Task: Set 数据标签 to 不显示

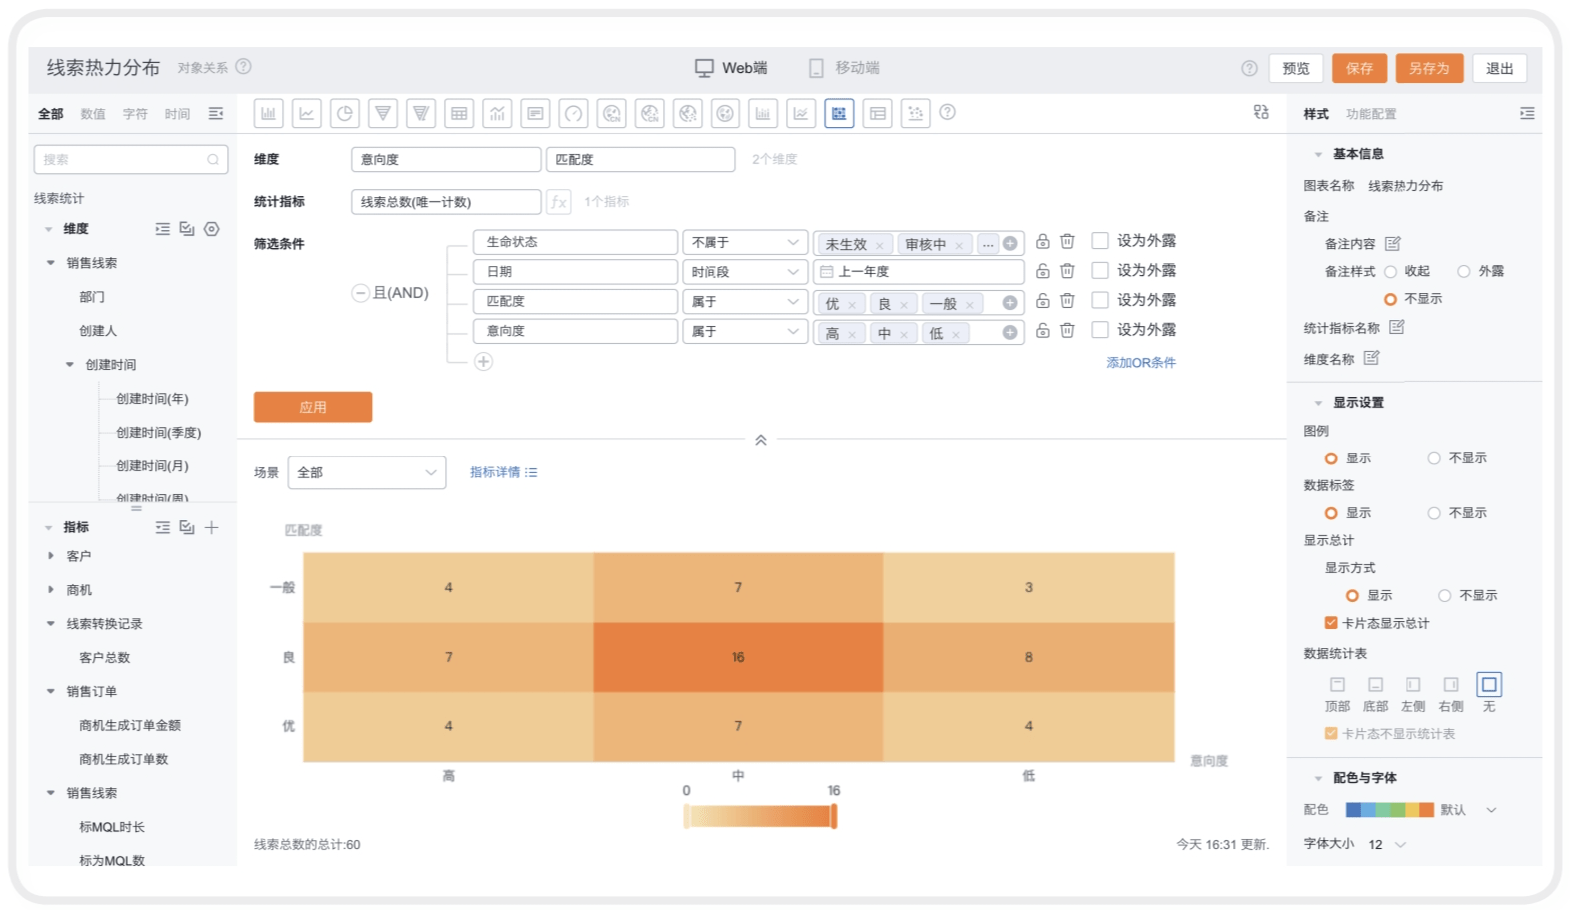Action: click(x=1434, y=513)
